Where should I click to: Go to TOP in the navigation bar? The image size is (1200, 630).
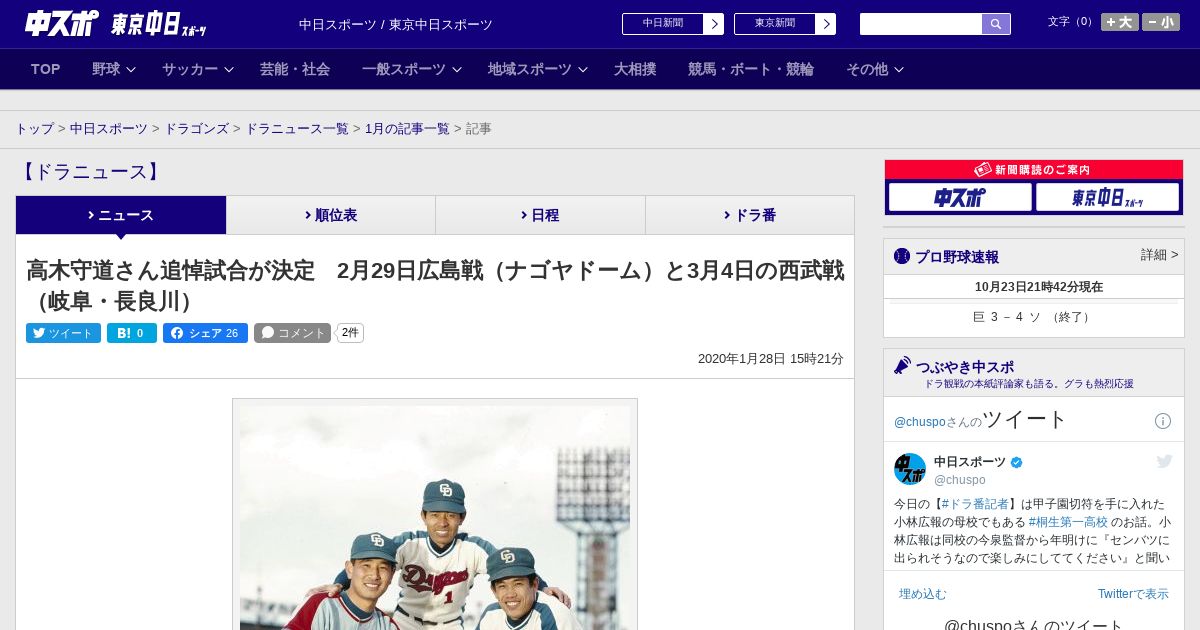(46, 69)
